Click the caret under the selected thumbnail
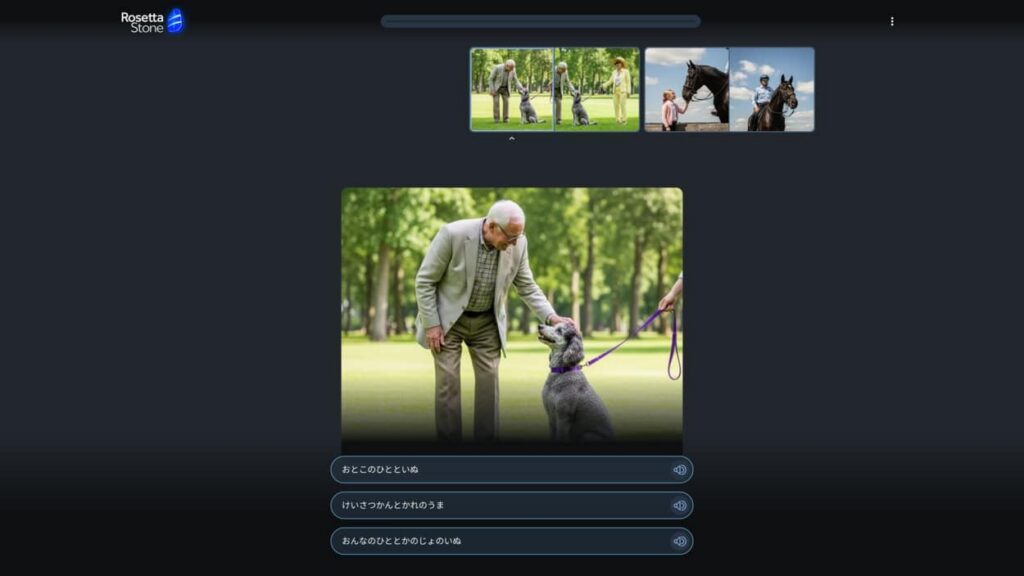 click(x=511, y=138)
